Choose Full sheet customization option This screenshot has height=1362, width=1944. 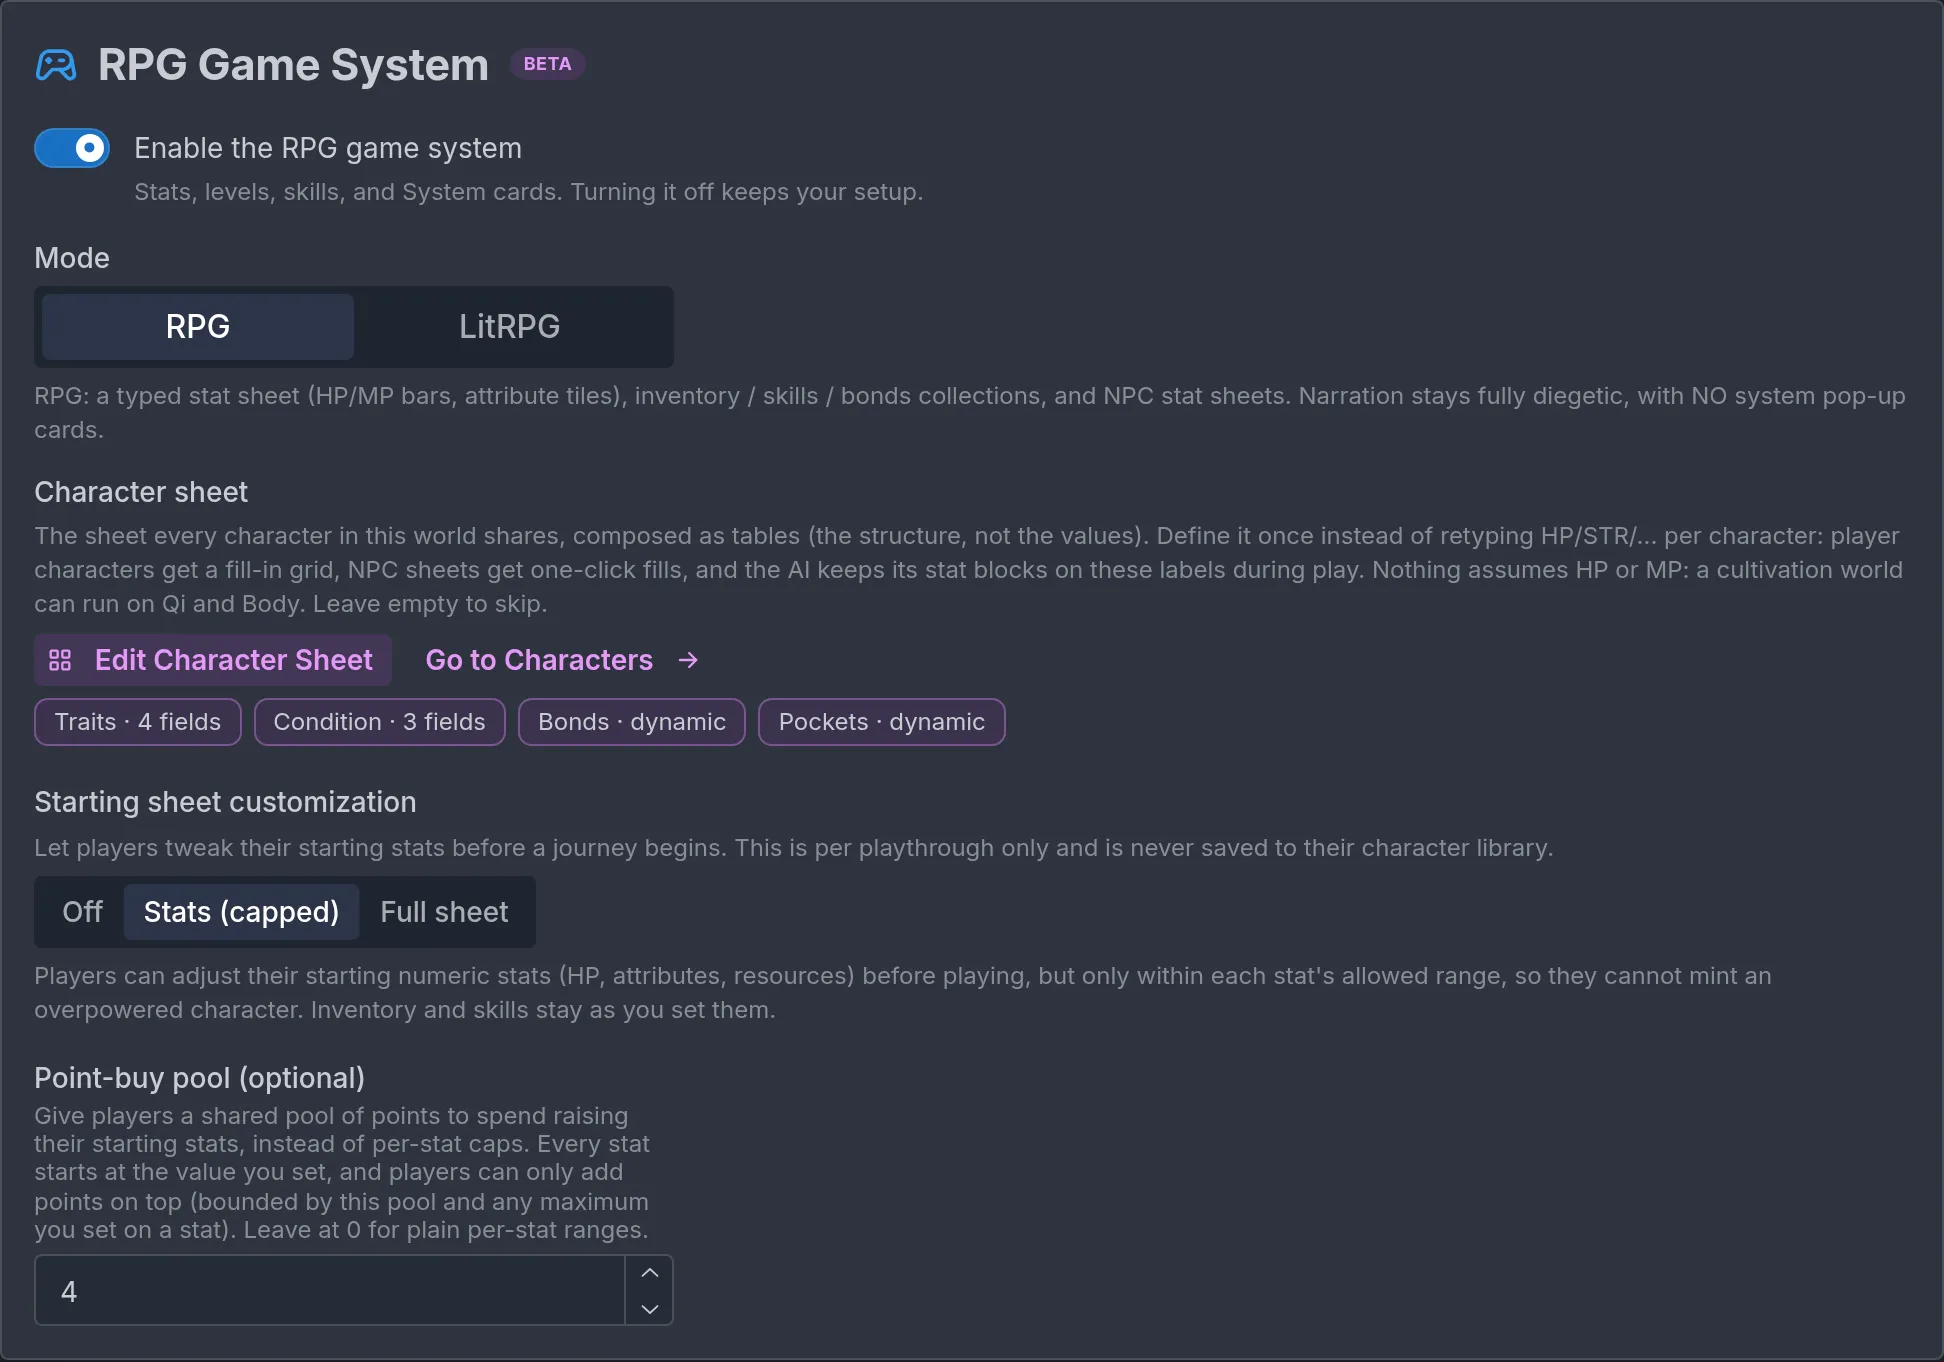[x=444, y=912]
